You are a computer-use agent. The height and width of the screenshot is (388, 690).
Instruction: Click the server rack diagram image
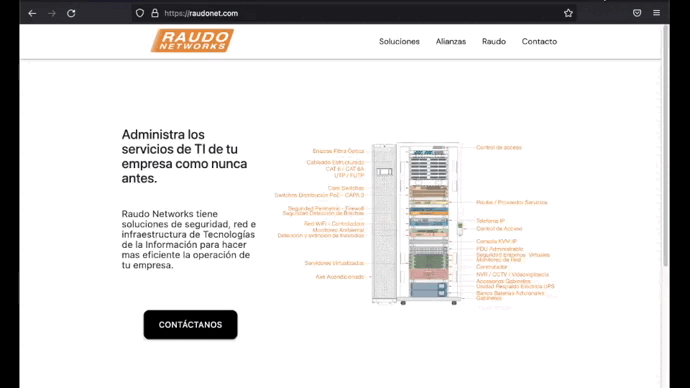point(416,223)
